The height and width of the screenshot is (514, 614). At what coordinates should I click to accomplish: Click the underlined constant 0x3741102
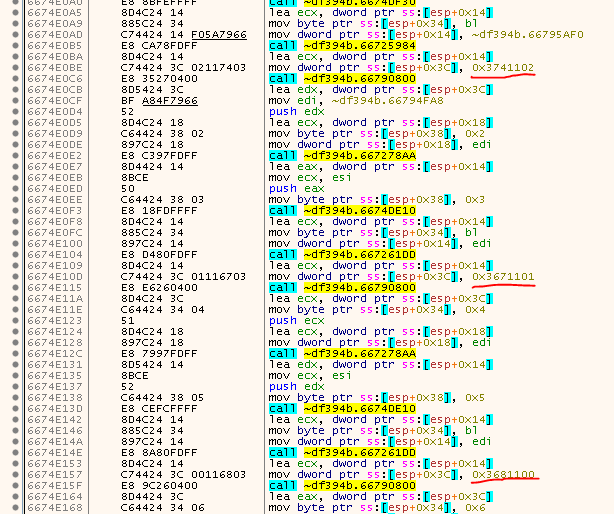[x=505, y=67]
